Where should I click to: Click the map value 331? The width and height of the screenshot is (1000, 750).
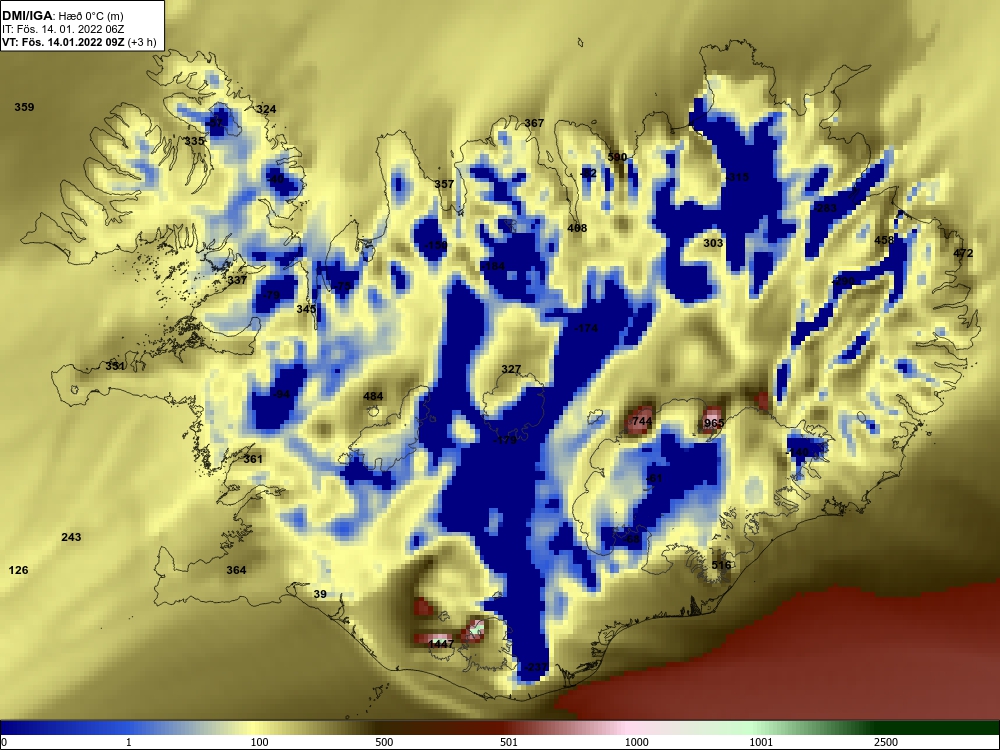[x=115, y=366]
